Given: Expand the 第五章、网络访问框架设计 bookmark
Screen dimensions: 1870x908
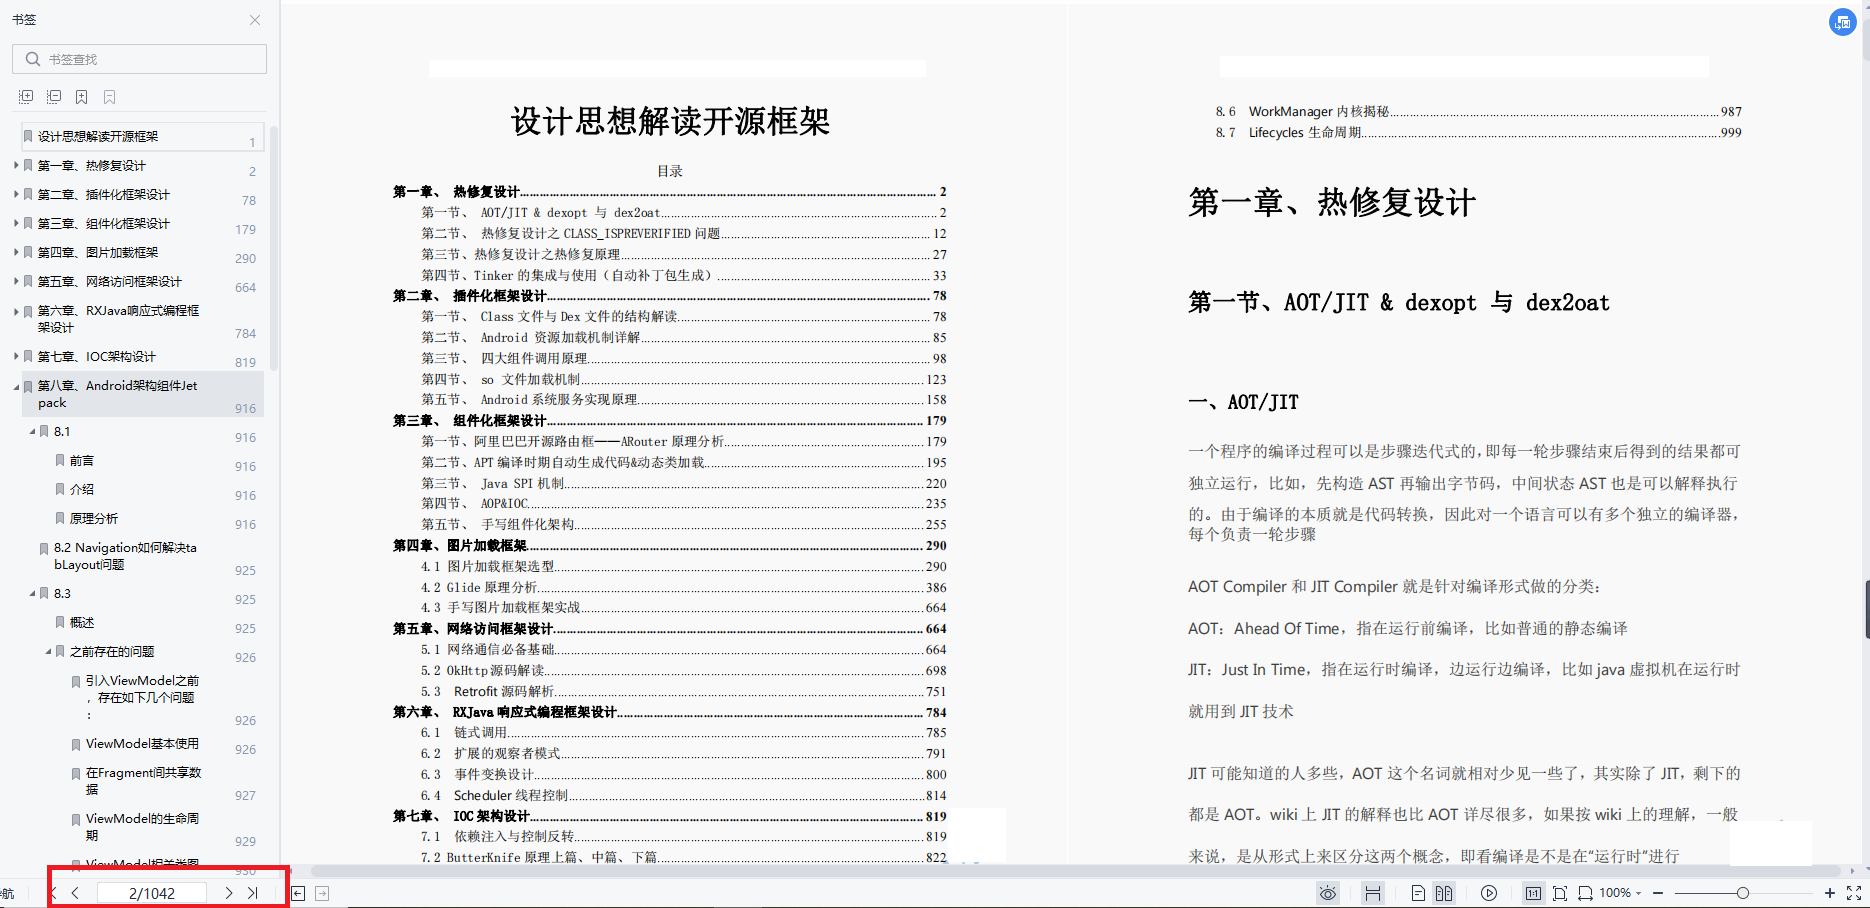Looking at the screenshot, I should (x=16, y=281).
